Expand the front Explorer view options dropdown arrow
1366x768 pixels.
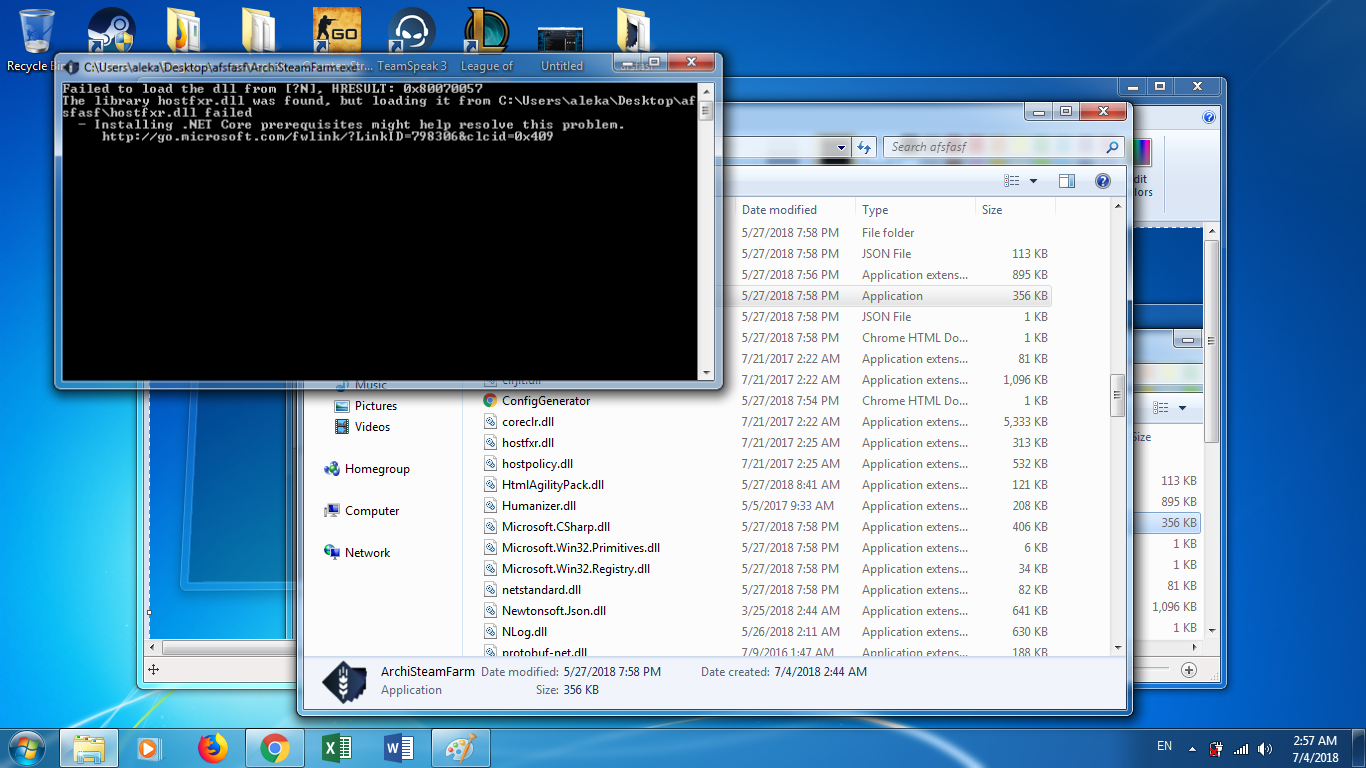(x=1033, y=181)
